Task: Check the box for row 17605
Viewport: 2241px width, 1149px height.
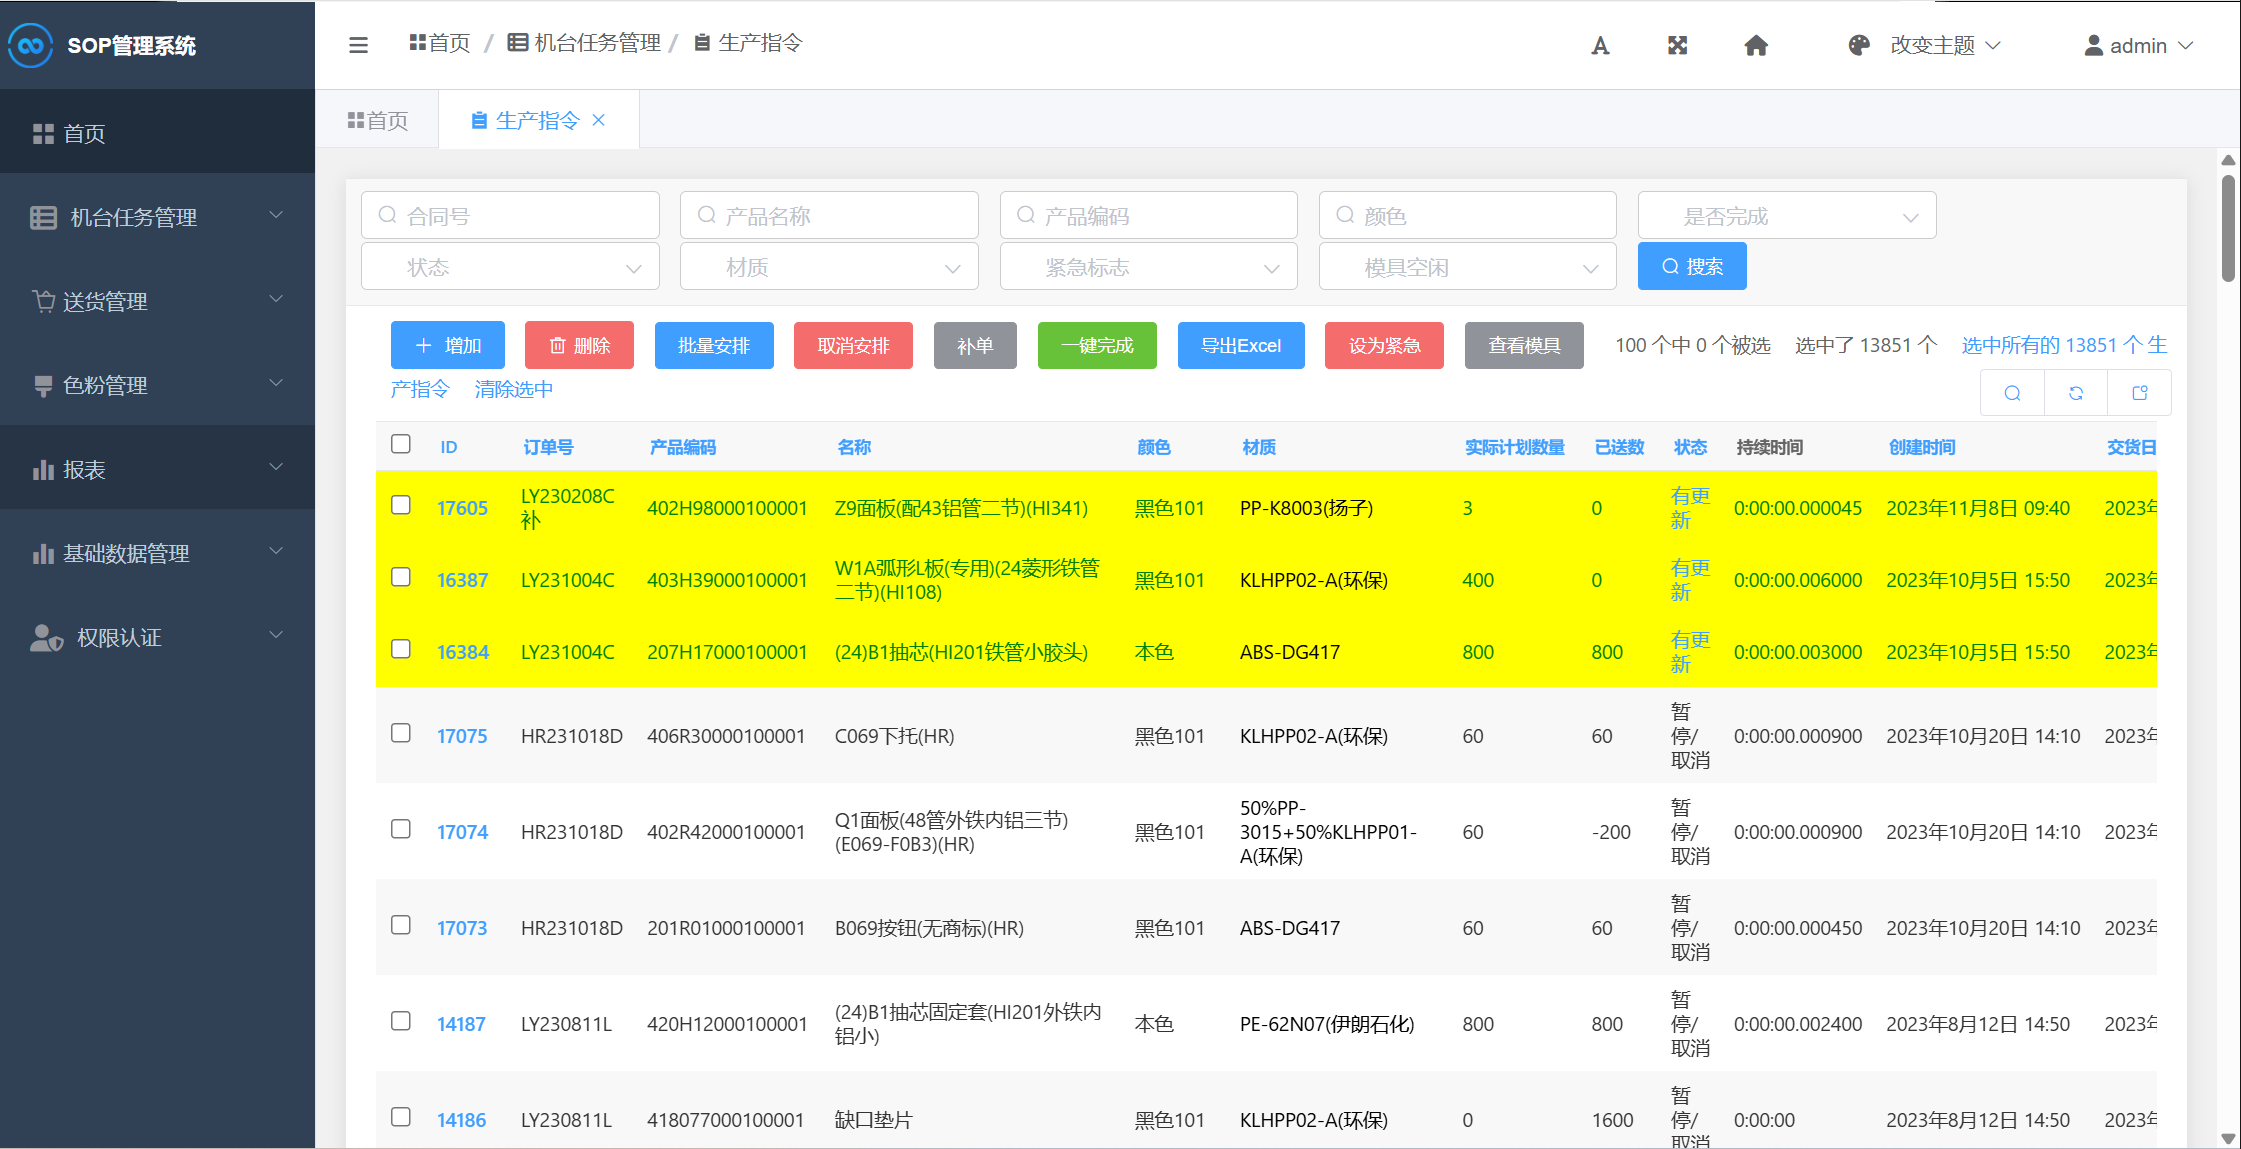Action: point(401,505)
